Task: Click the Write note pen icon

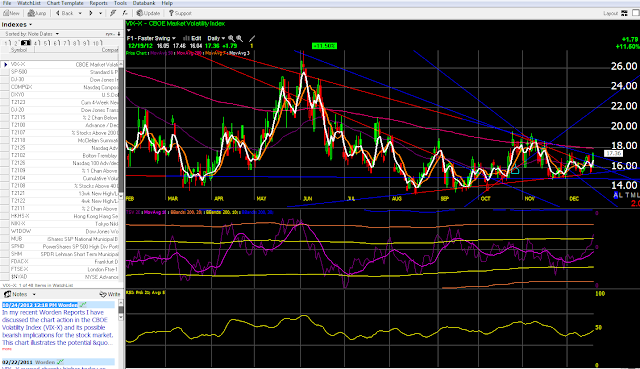Action: tap(110, 294)
